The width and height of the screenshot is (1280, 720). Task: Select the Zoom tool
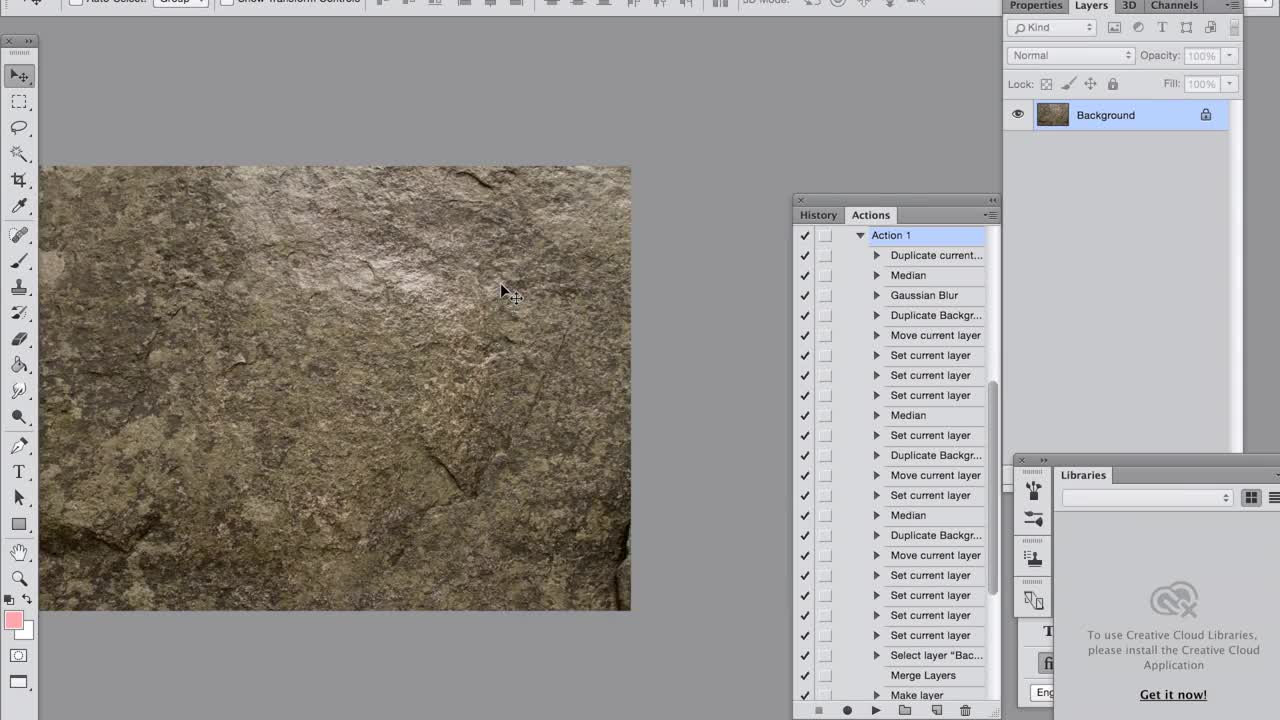20,578
